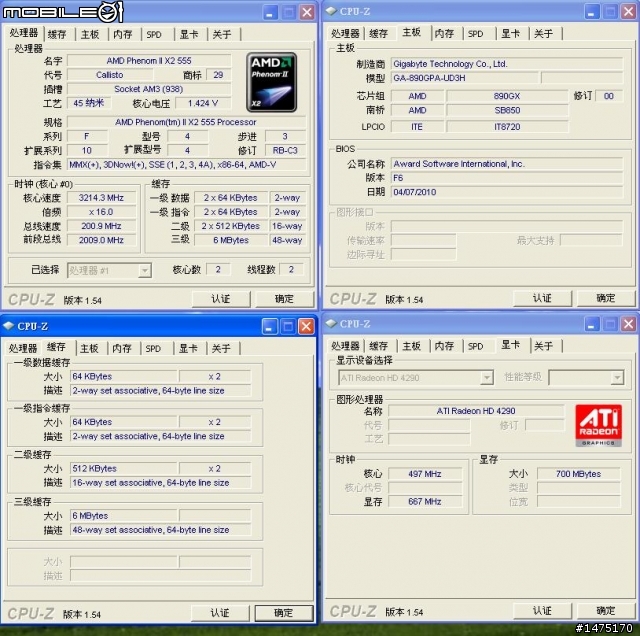Click Award Software International BIOS field

pos(507,164)
